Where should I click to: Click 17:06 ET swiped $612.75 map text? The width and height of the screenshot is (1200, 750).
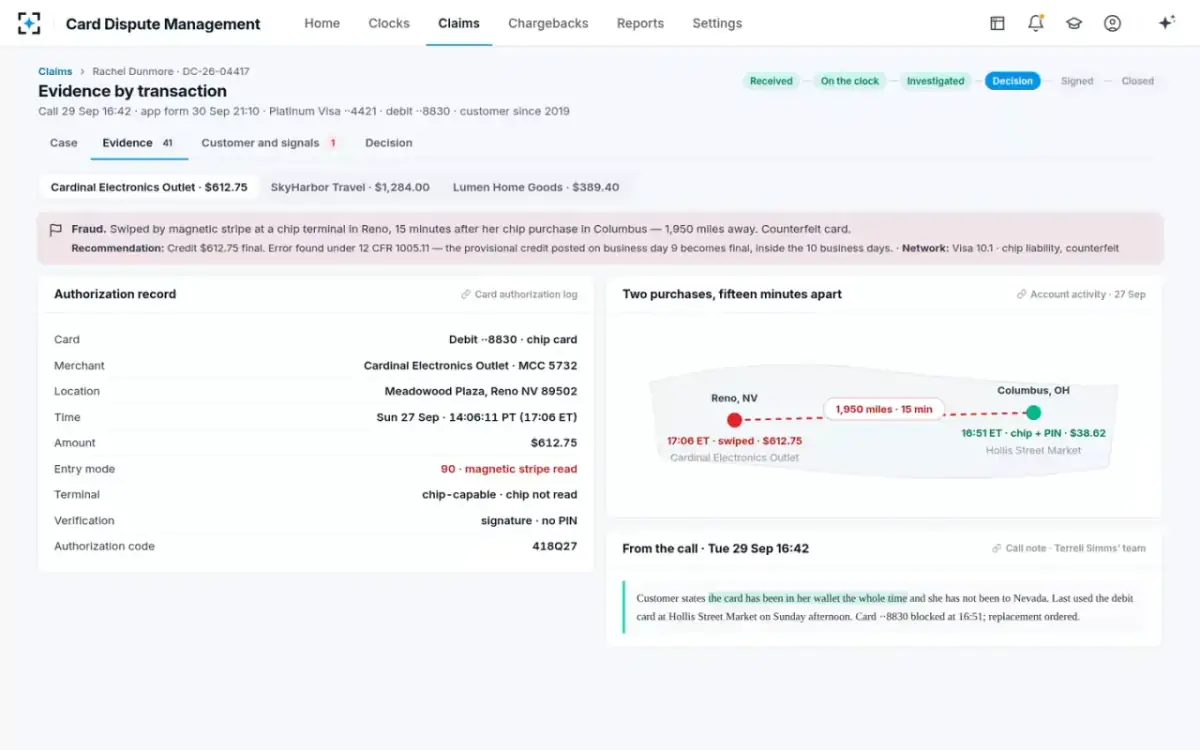(x=734, y=441)
